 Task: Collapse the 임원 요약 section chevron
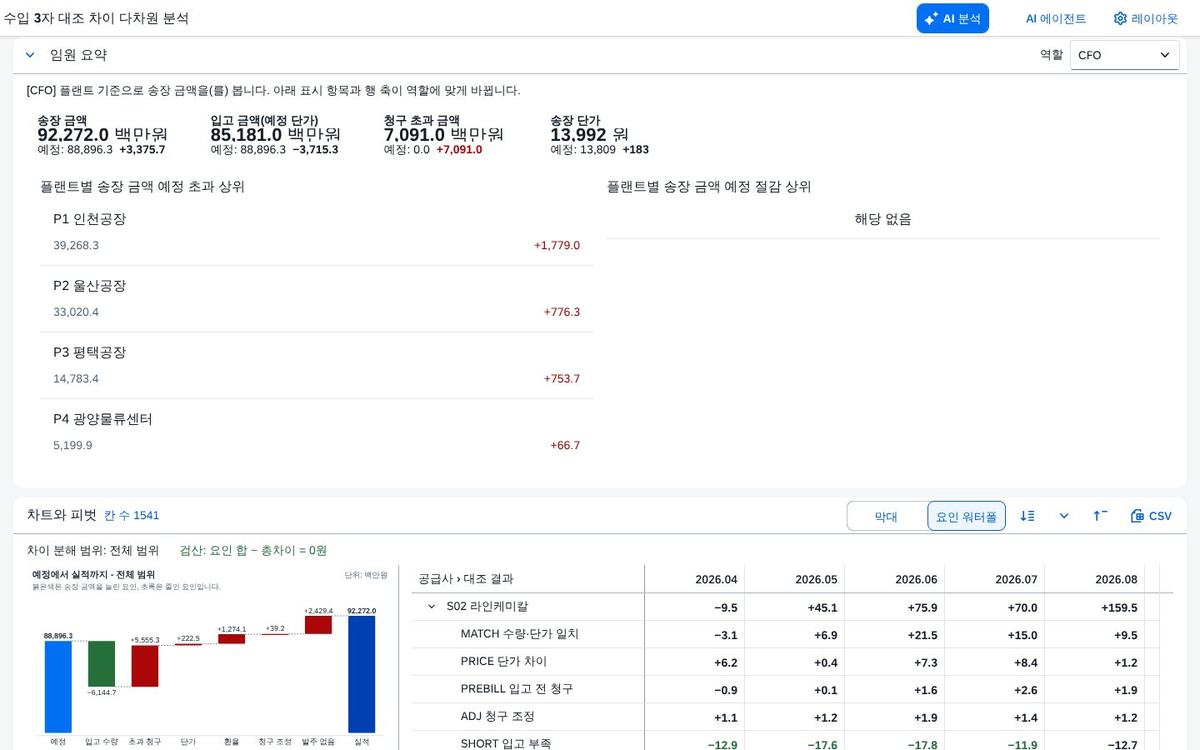[x=30, y=55]
